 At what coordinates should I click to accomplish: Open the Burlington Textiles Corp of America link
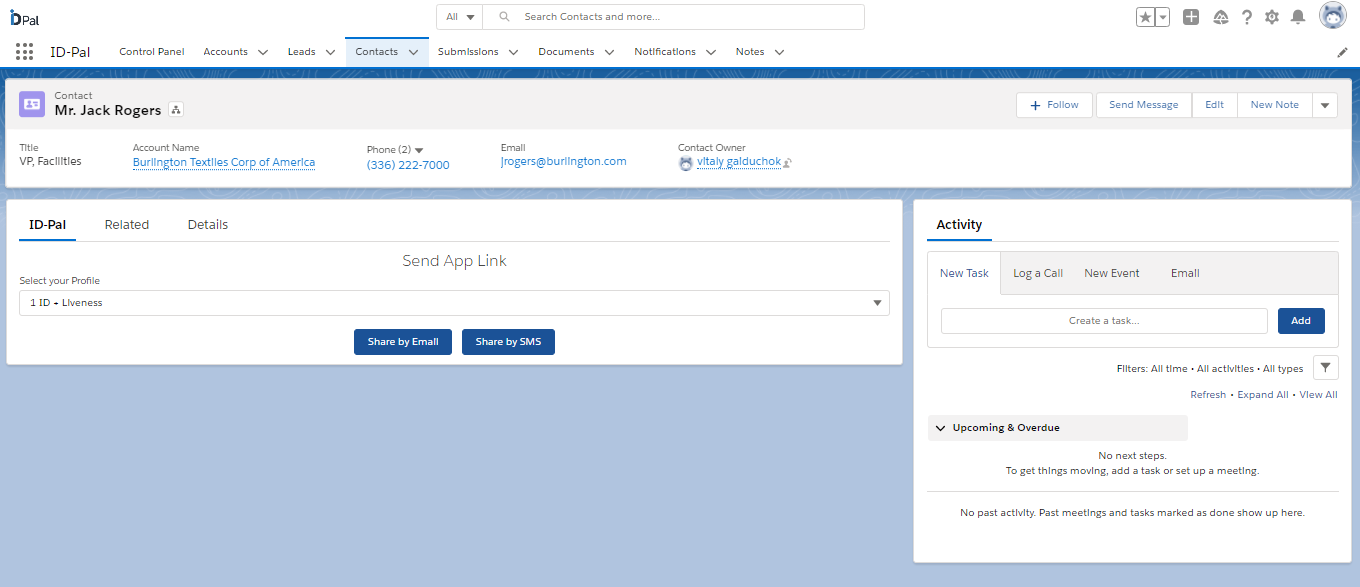pos(224,163)
